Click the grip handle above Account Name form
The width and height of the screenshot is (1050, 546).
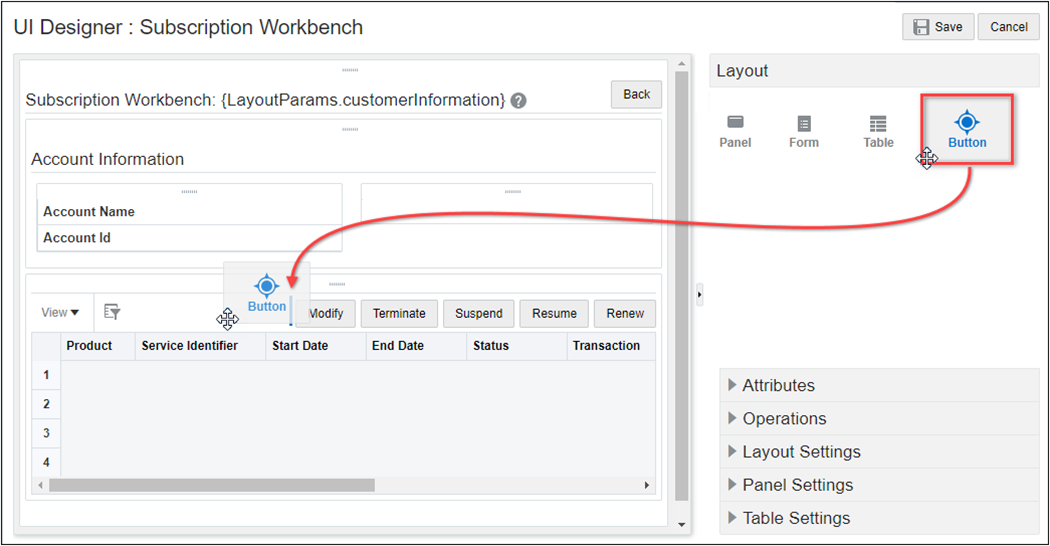click(x=190, y=192)
